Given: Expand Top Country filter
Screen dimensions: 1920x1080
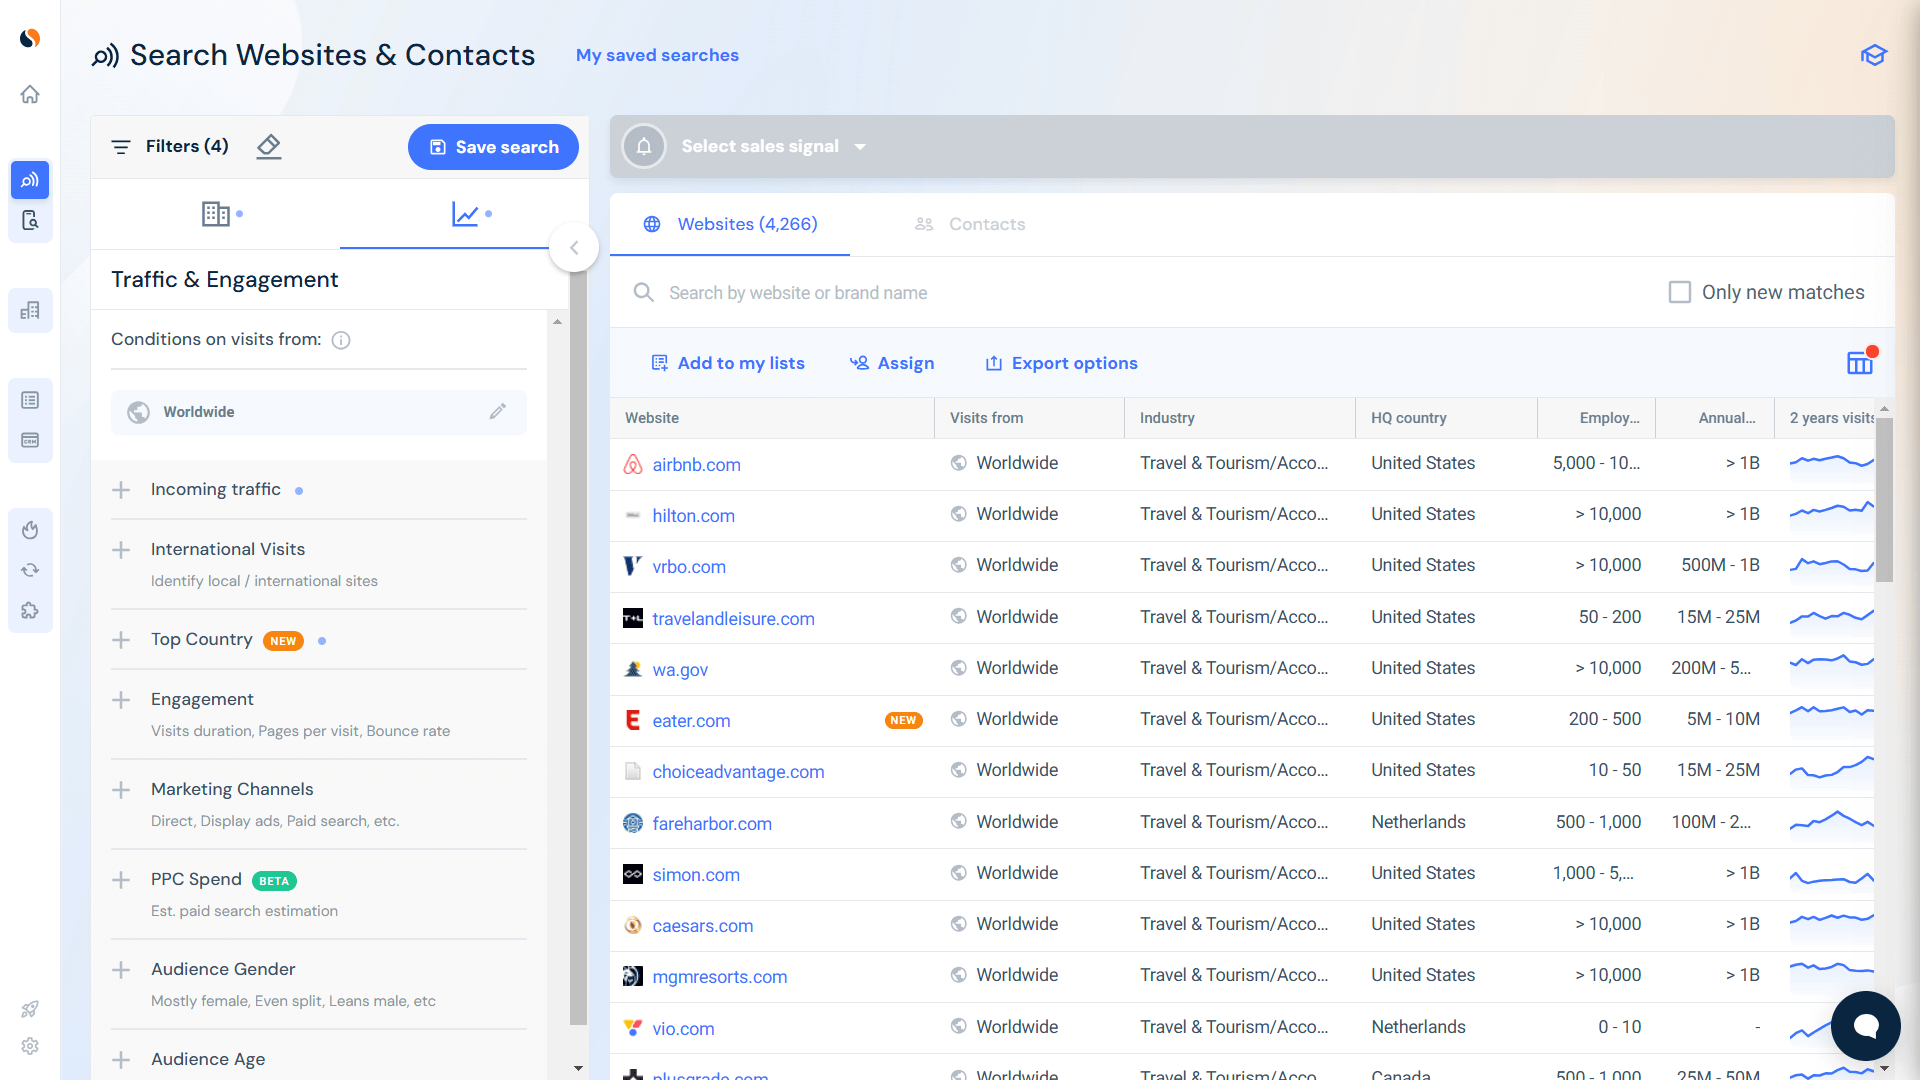Looking at the screenshot, I should click(x=121, y=640).
